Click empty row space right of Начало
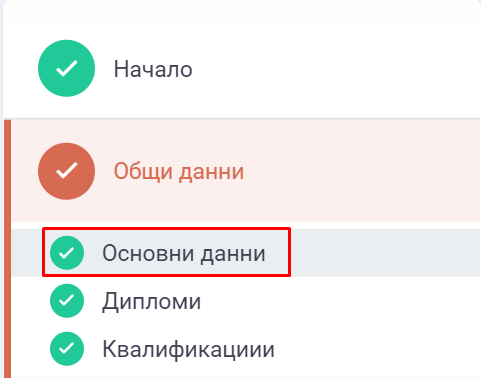Image resolution: width=481 pixels, height=378 pixels. click(337, 69)
